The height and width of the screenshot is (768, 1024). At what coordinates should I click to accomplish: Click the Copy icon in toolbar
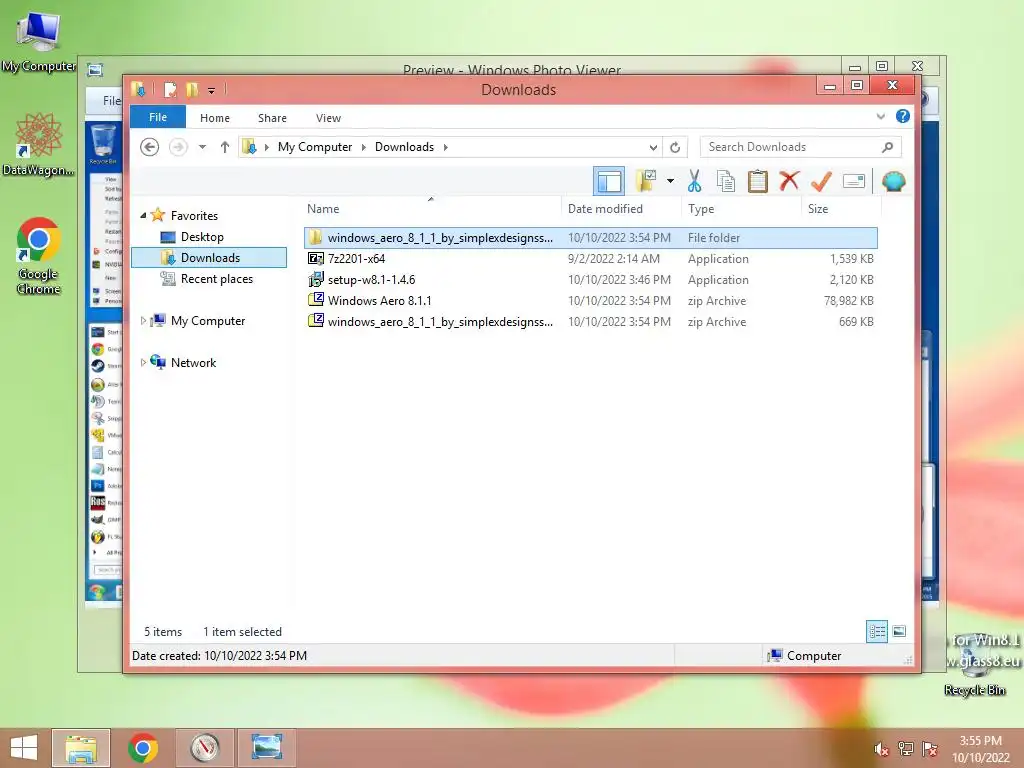[x=726, y=181]
